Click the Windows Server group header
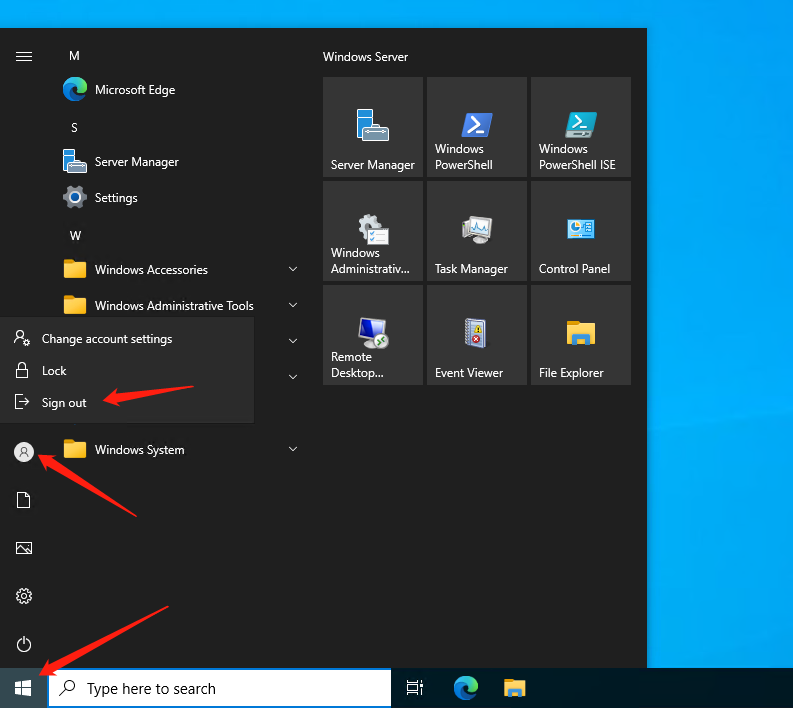Screen dimensions: 793x708 (x=365, y=57)
